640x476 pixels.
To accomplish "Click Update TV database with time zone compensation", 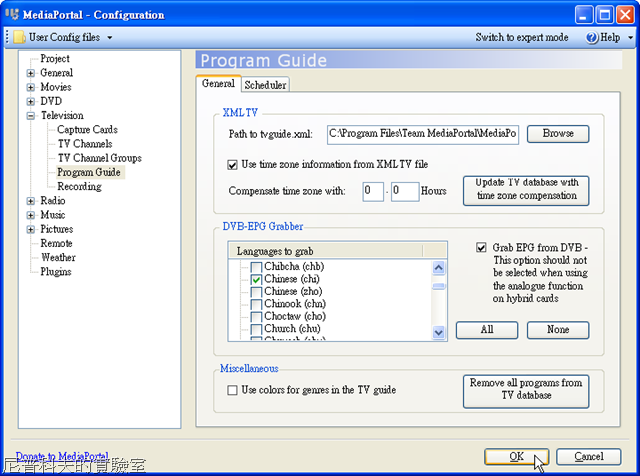I will pos(526,191).
